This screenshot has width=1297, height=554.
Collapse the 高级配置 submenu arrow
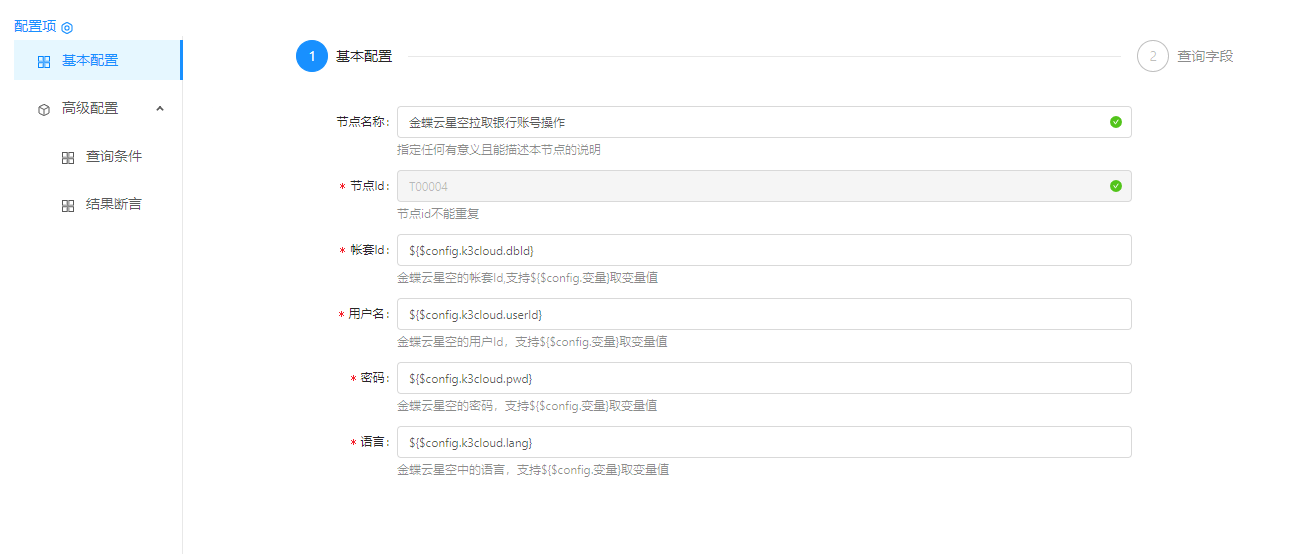pos(160,108)
